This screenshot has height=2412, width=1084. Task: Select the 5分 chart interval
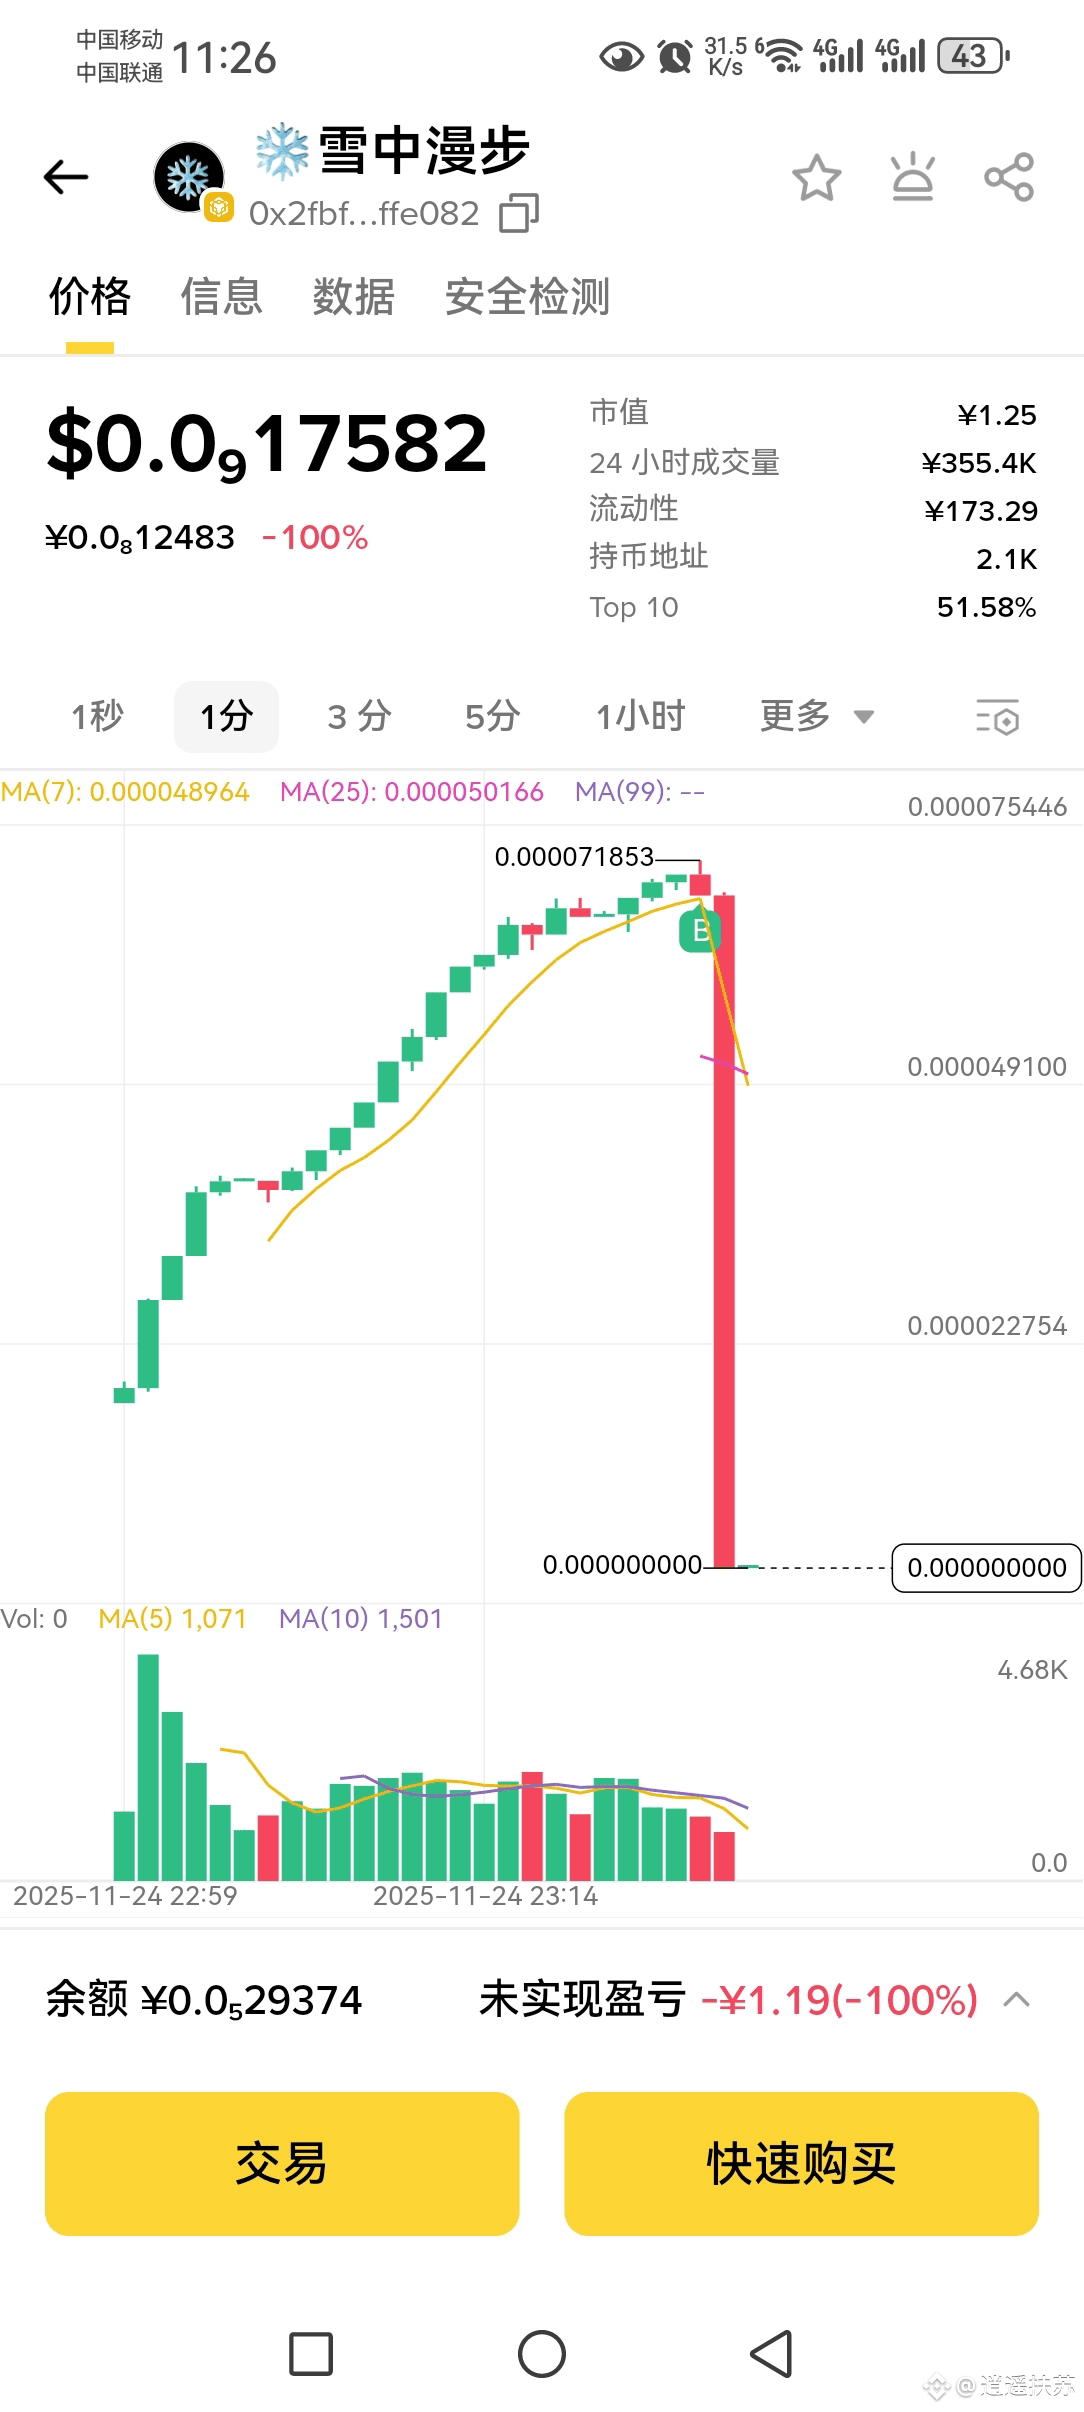pos(492,716)
